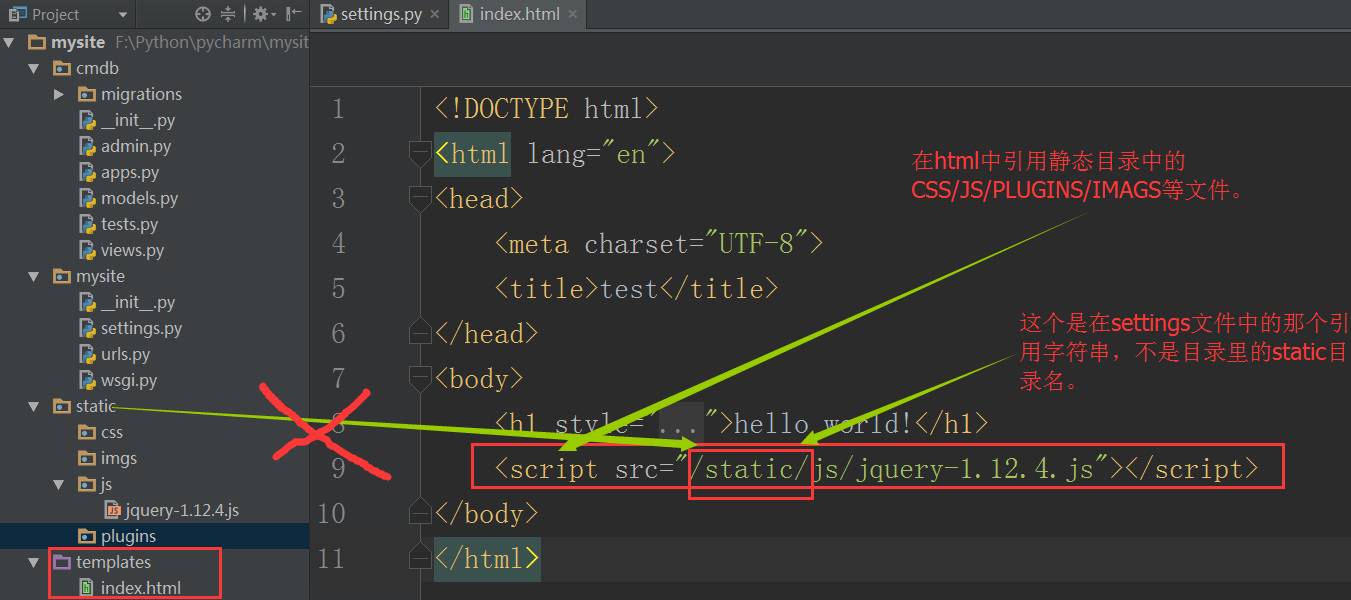Select the imgs folder
Image resolution: width=1351 pixels, height=600 pixels.
tap(118, 458)
